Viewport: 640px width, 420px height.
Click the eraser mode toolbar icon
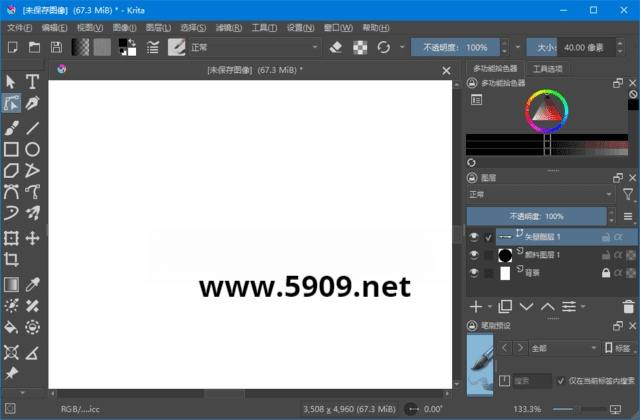(336, 47)
